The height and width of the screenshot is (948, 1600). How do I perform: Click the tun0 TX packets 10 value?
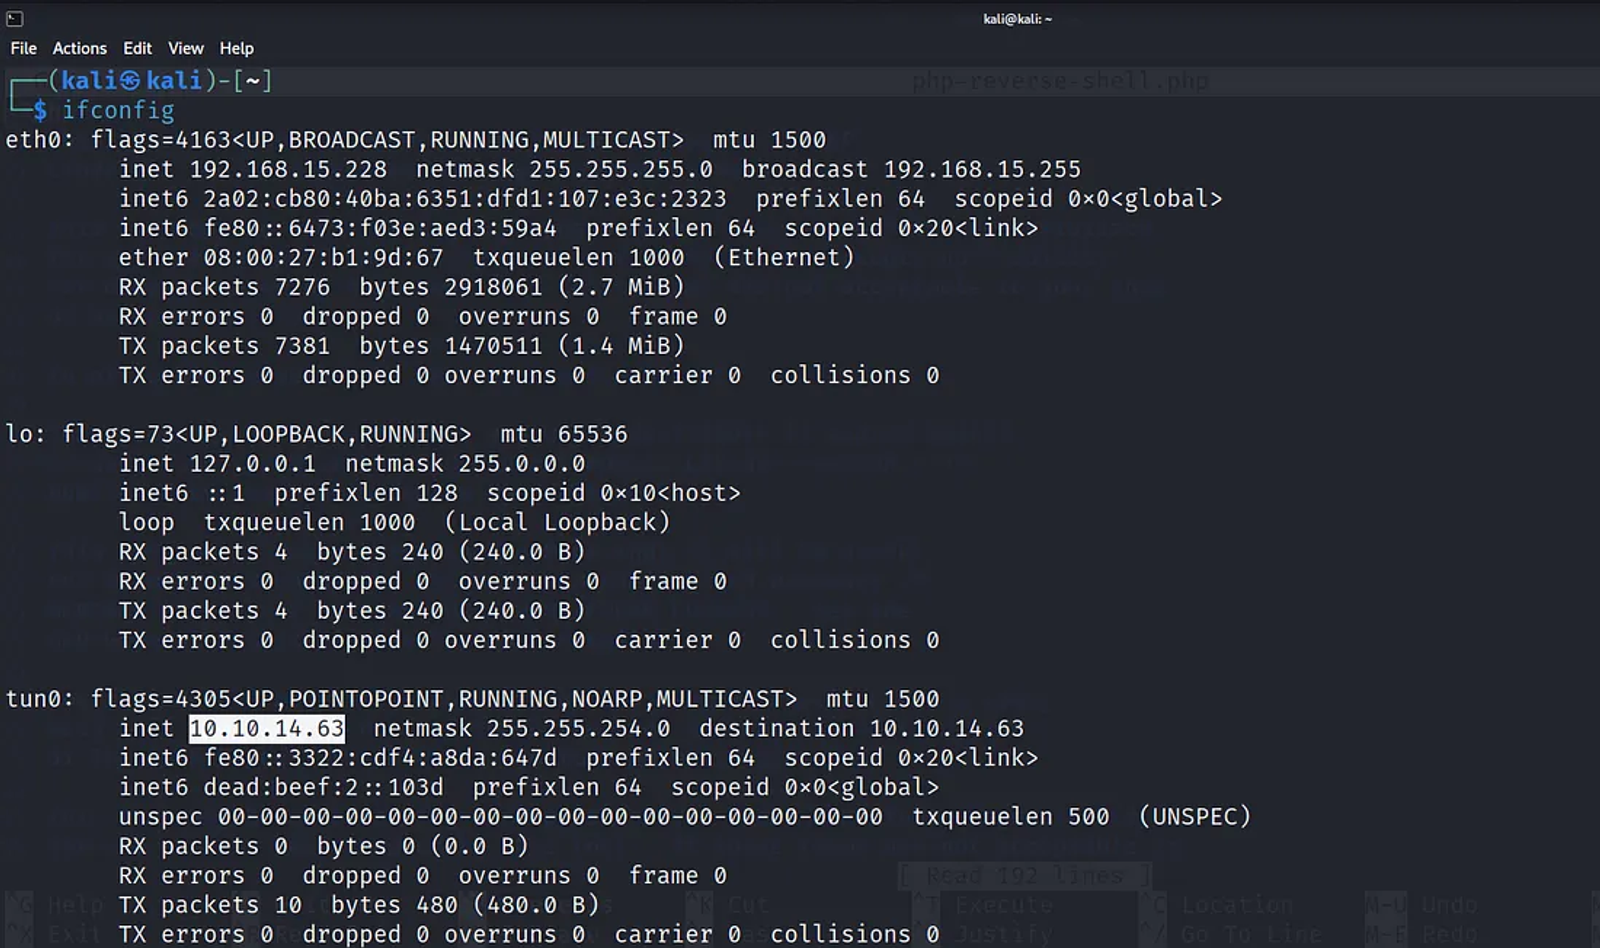[288, 905]
